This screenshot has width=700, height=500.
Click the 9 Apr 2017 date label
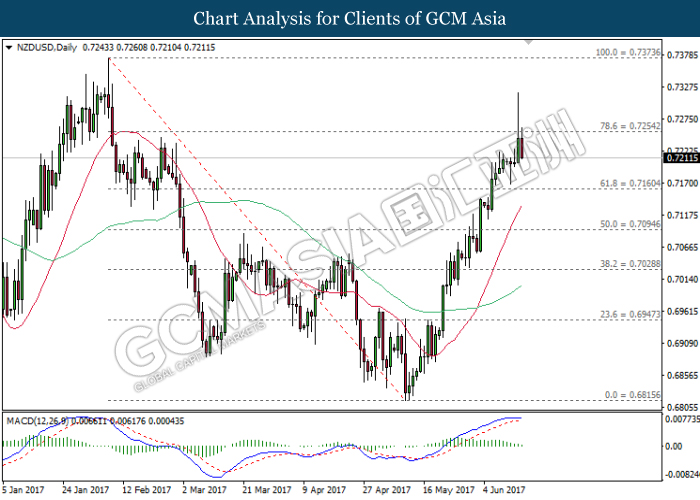324,490
